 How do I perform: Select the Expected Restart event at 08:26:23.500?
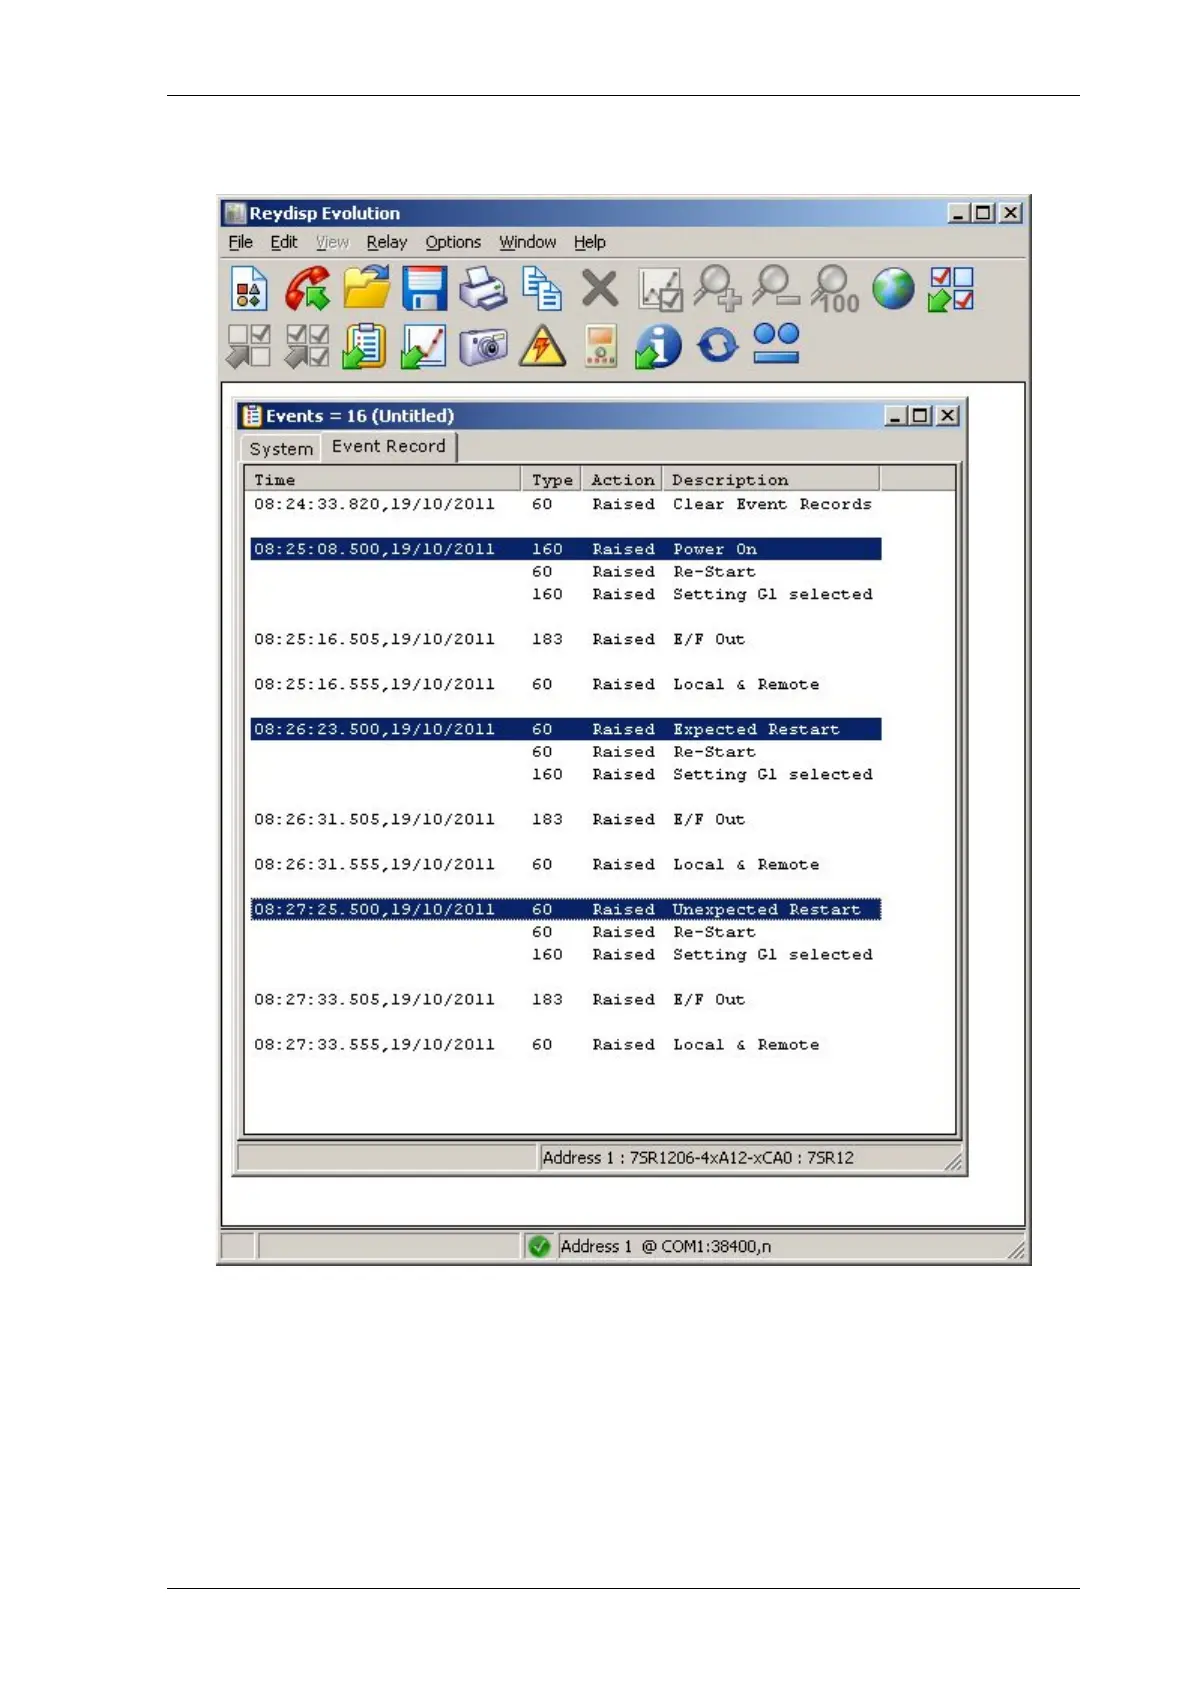pos(566,729)
